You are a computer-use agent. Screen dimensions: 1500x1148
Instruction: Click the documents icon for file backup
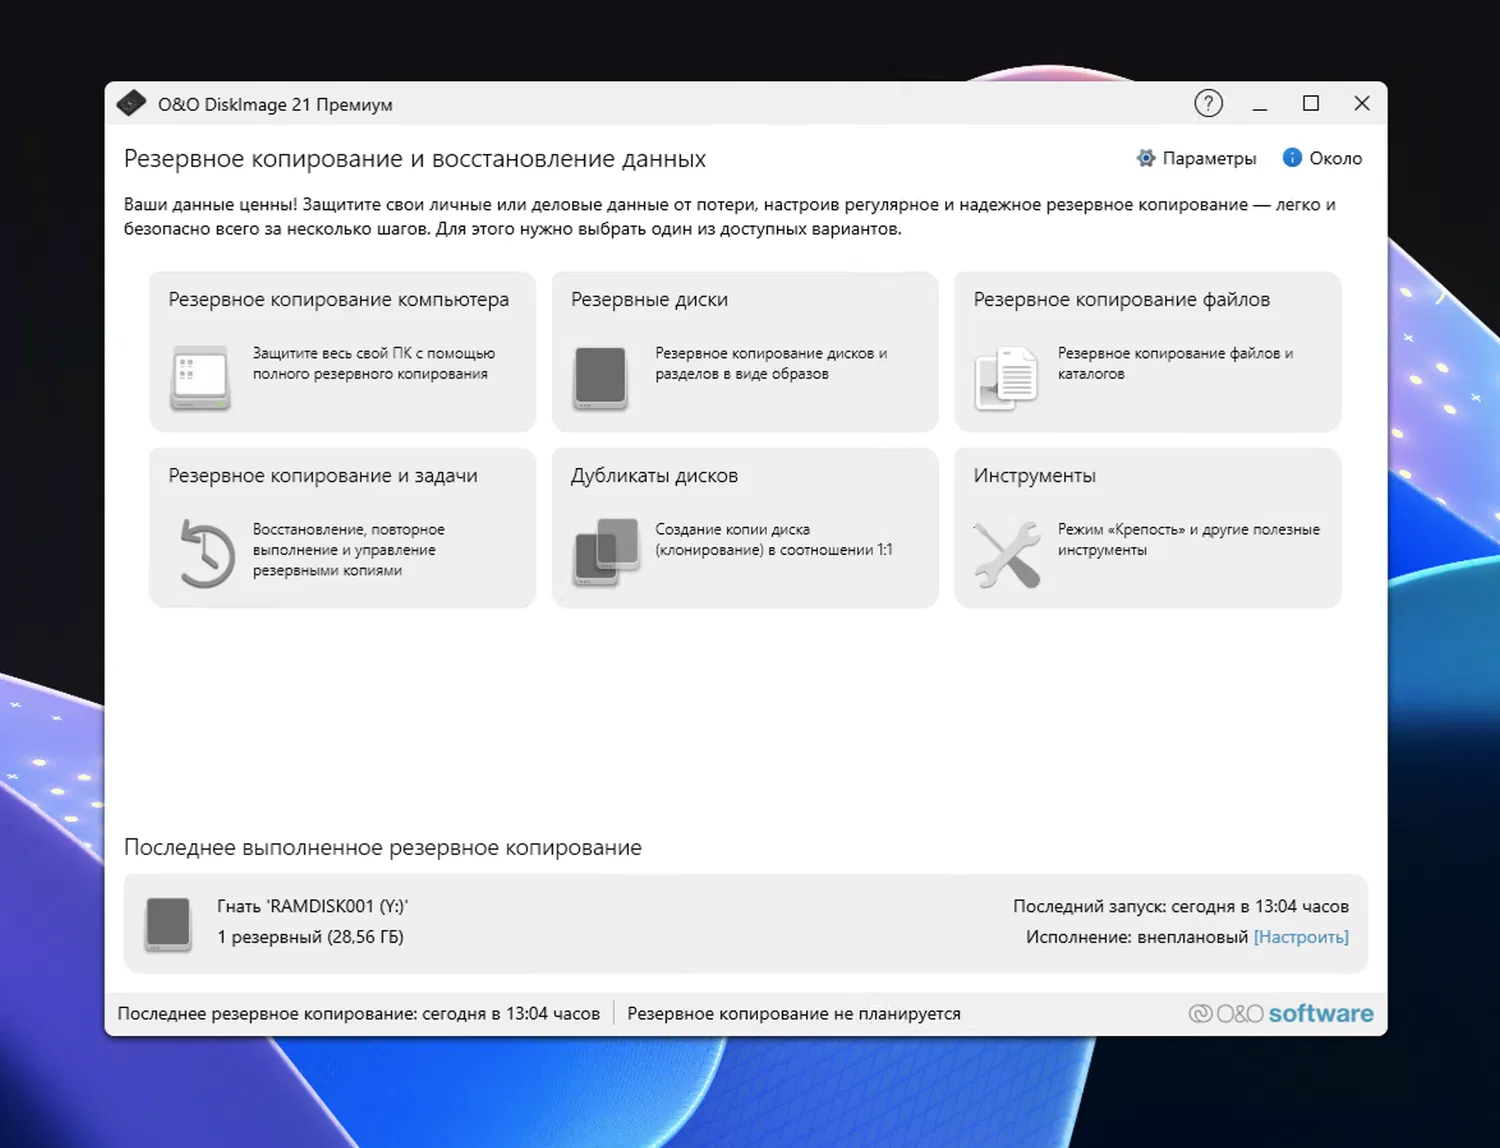[1006, 378]
